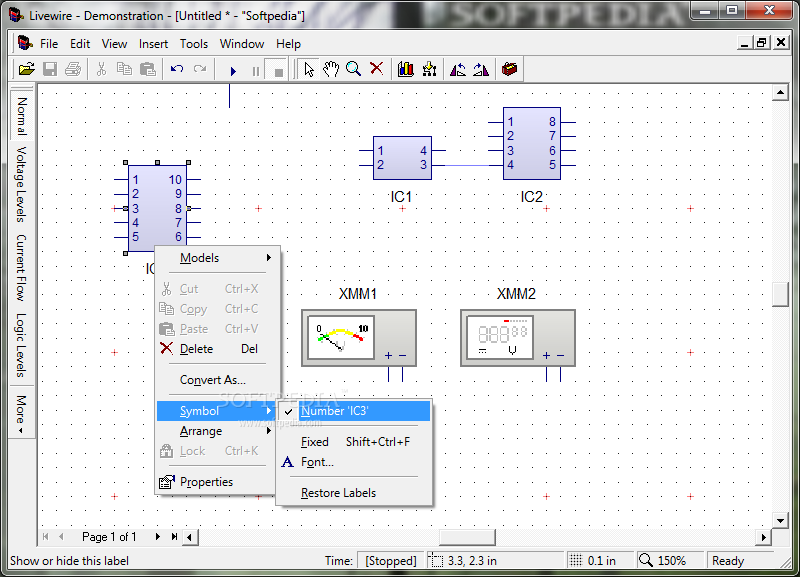This screenshot has width=800, height=577.
Task: Click the Save disk icon
Action: pyautogui.click(x=50, y=69)
